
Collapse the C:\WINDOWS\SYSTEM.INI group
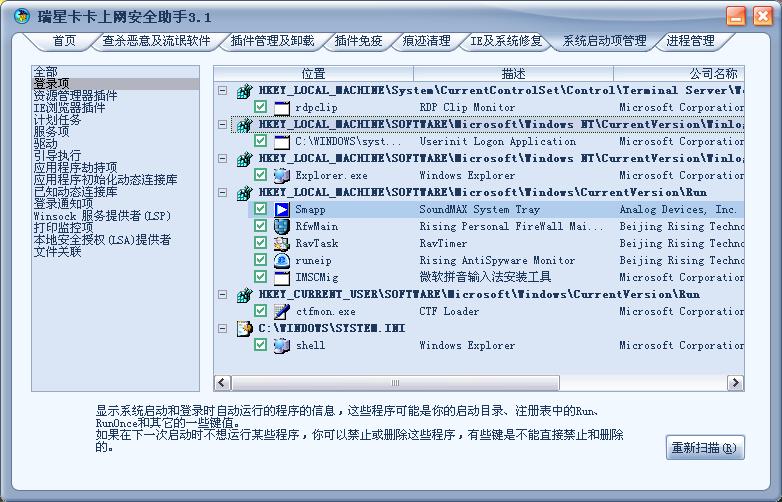point(222,328)
